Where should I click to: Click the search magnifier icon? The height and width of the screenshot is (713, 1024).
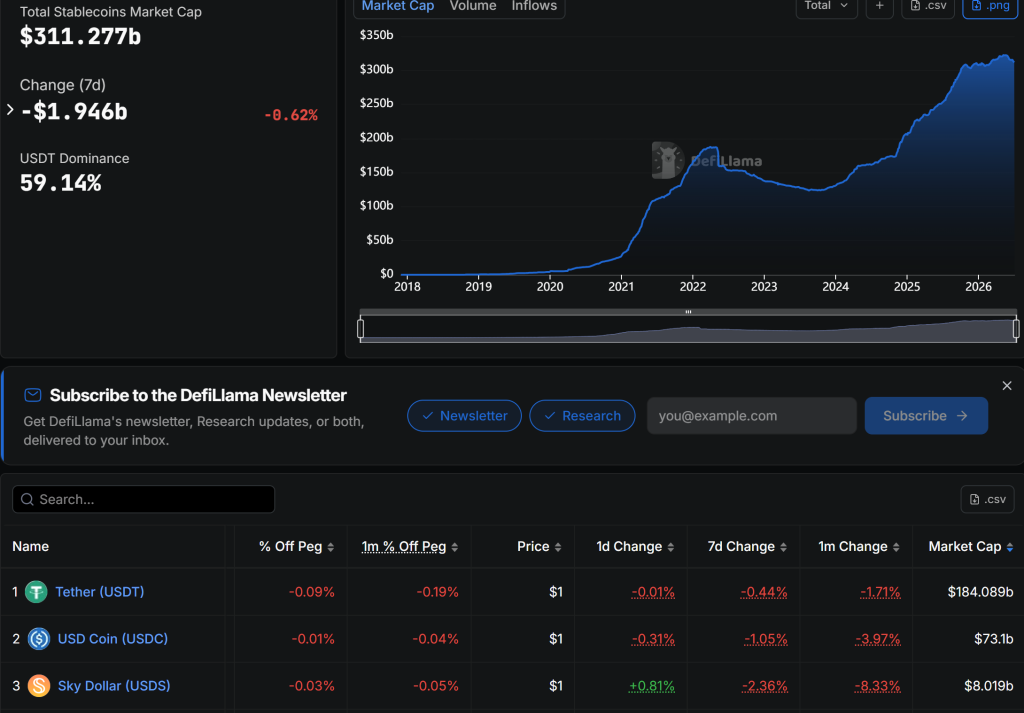(27, 499)
